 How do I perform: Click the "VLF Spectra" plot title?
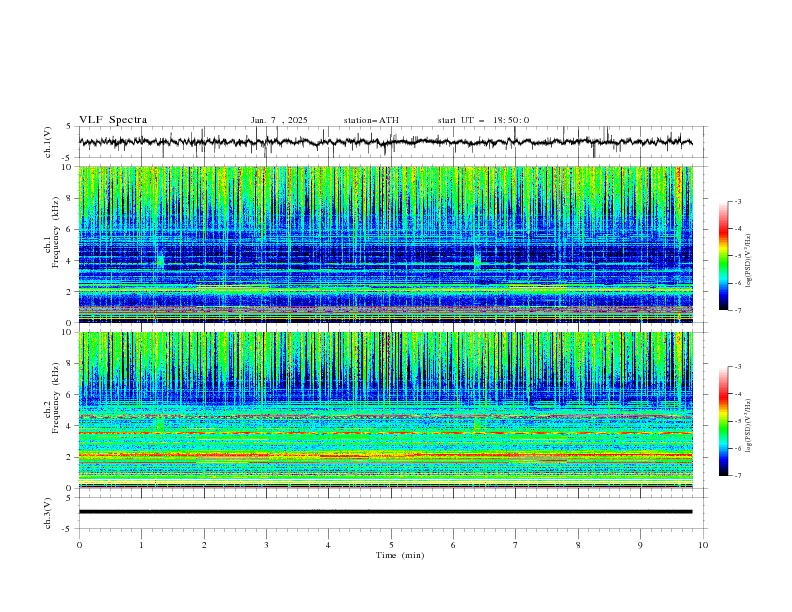113,120
